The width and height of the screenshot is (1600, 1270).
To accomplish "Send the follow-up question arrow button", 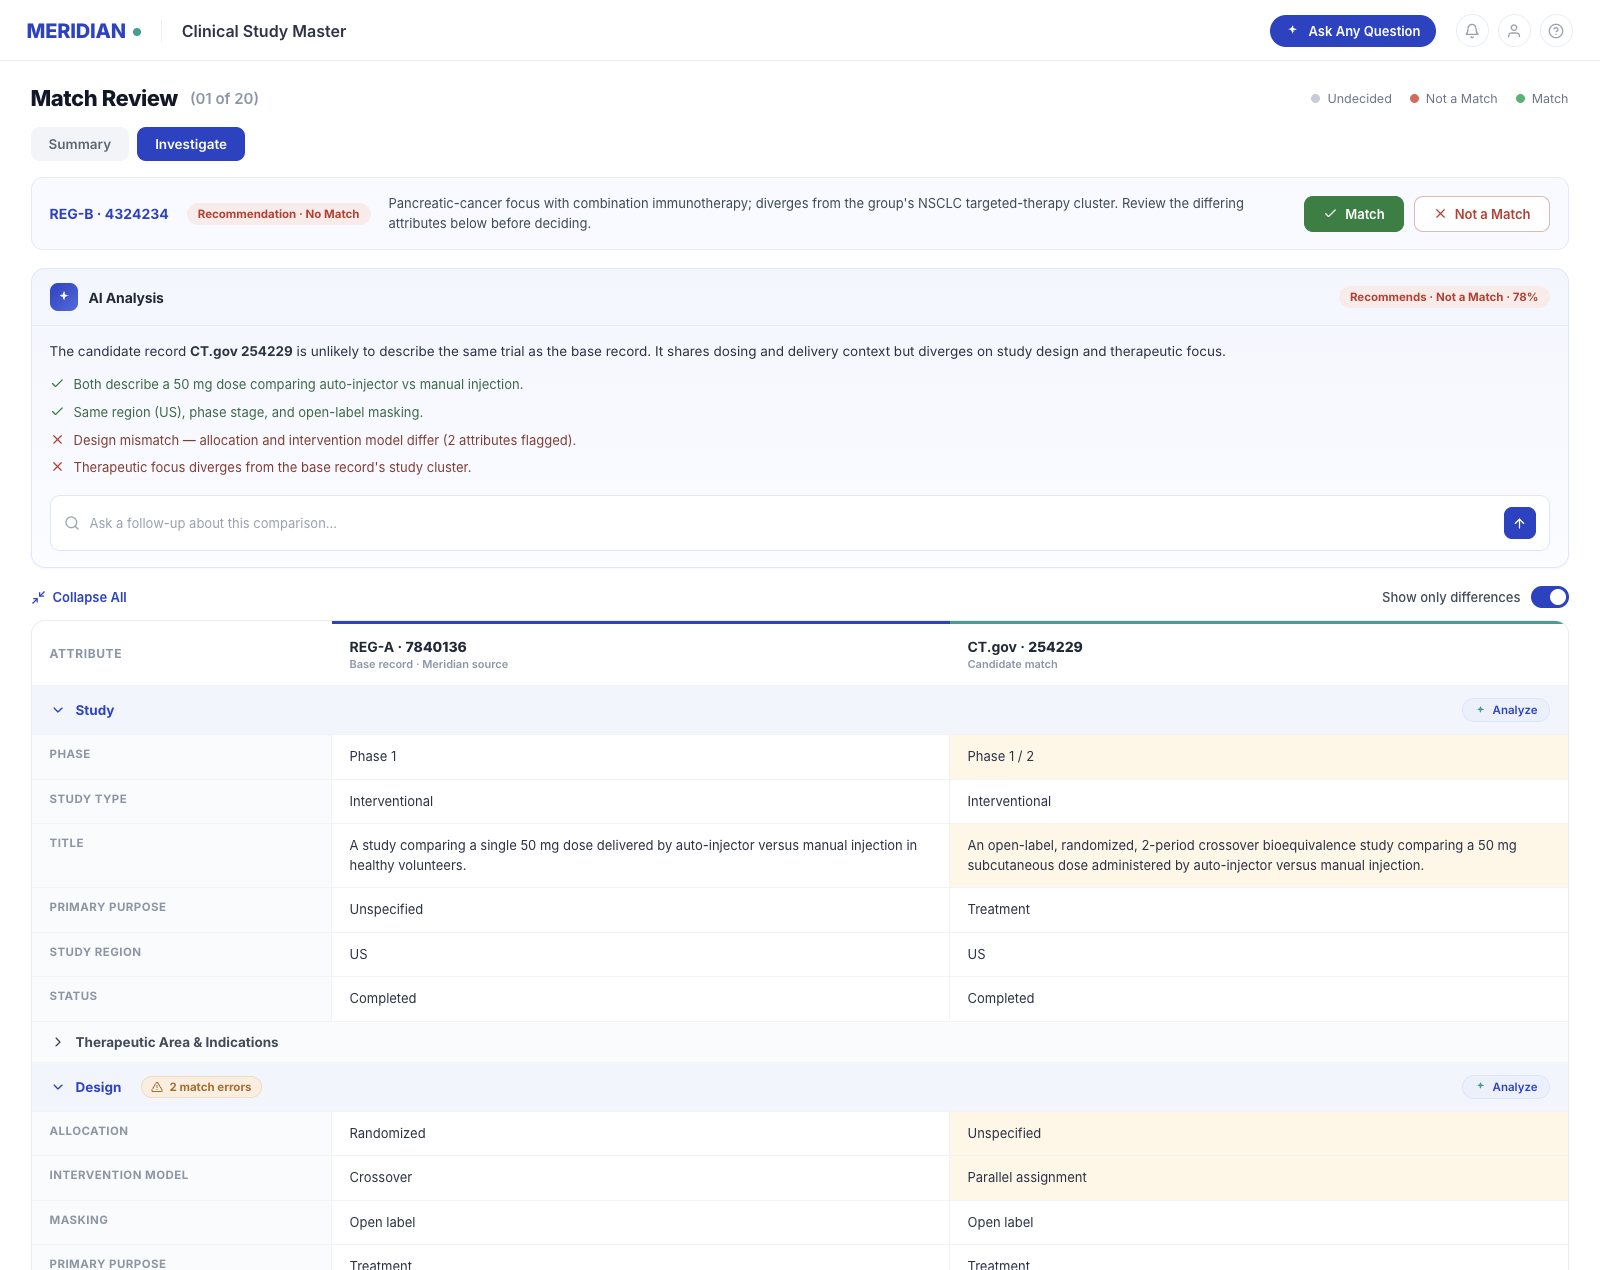I will coord(1519,523).
